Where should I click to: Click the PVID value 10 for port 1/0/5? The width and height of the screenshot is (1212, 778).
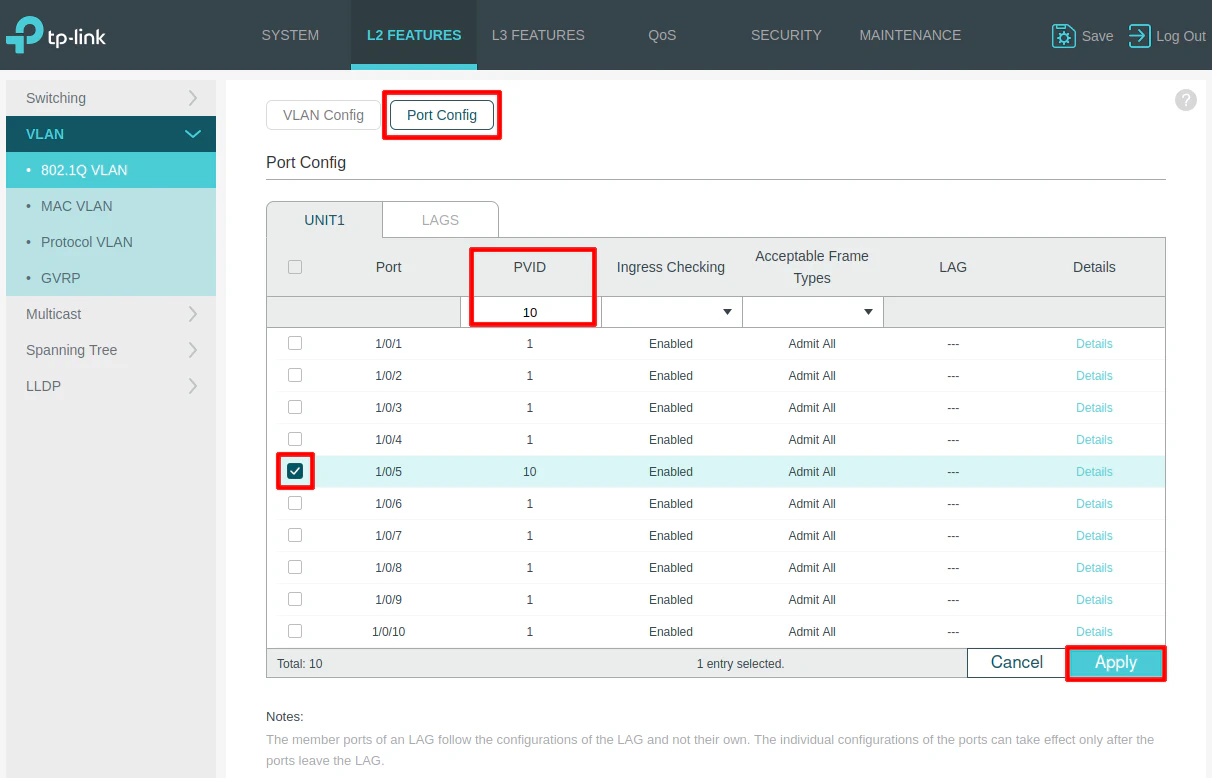[x=530, y=472]
